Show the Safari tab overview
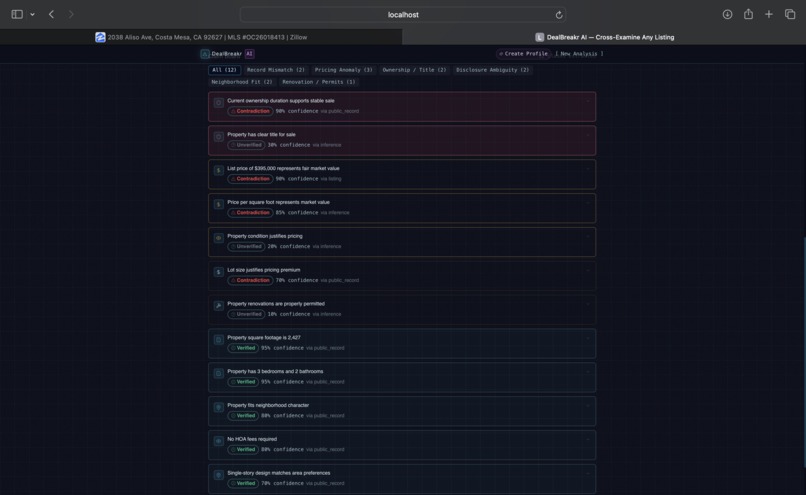The height and width of the screenshot is (495, 806). click(790, 14)
